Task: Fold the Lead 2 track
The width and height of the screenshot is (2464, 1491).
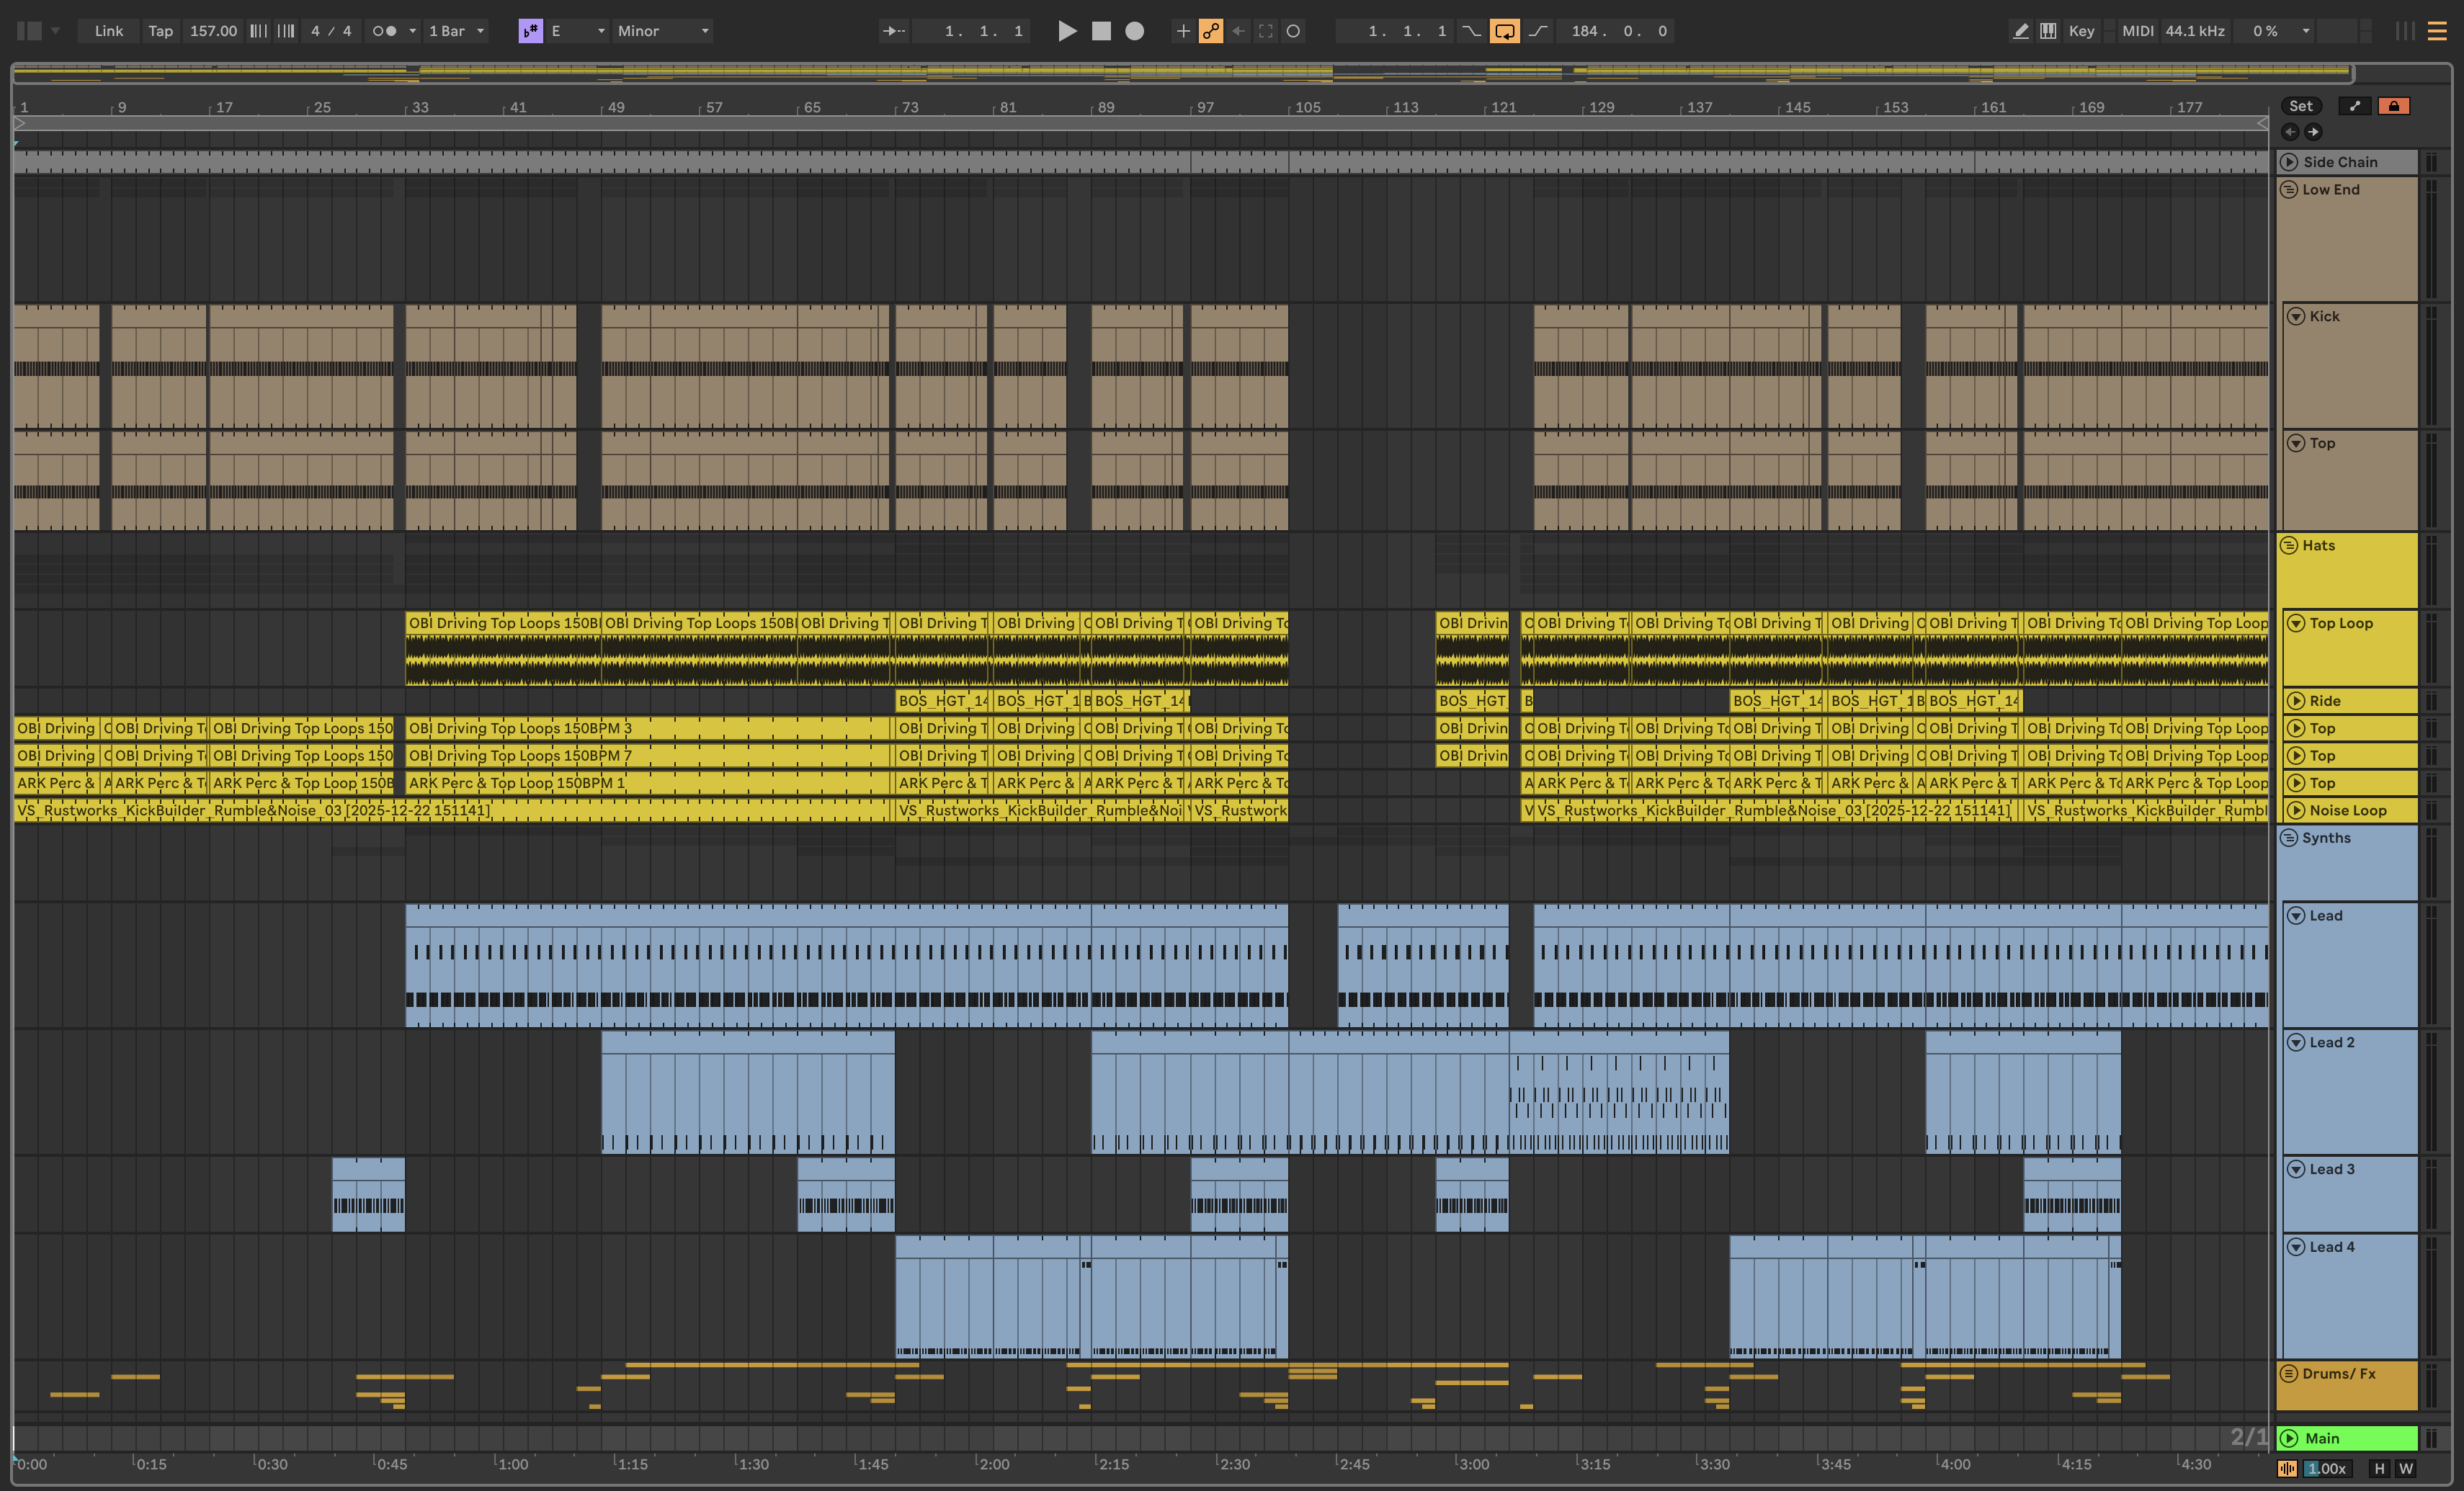Action: click(2296, 1042)
